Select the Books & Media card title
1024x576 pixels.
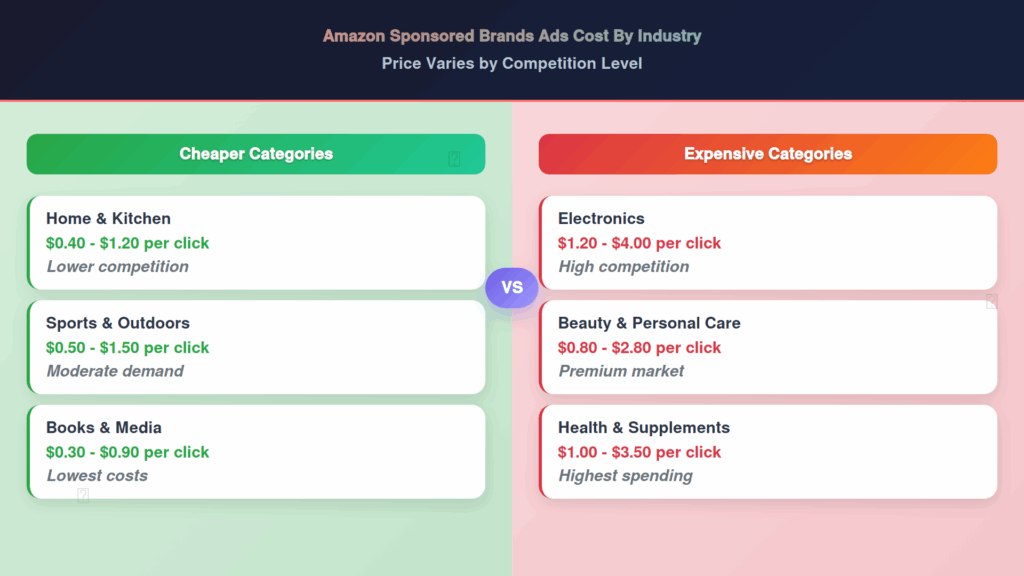(x=103, y=427)
